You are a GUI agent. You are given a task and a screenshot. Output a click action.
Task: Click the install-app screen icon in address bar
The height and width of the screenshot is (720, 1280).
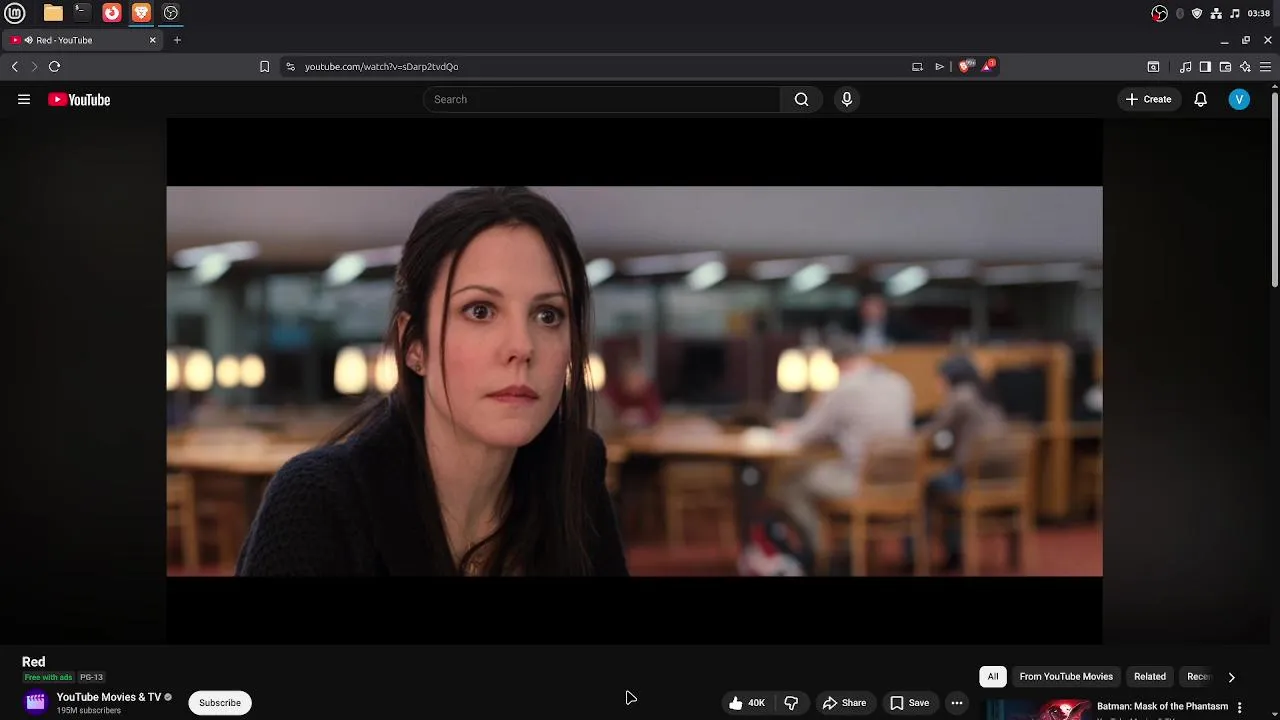click(917, 66)
